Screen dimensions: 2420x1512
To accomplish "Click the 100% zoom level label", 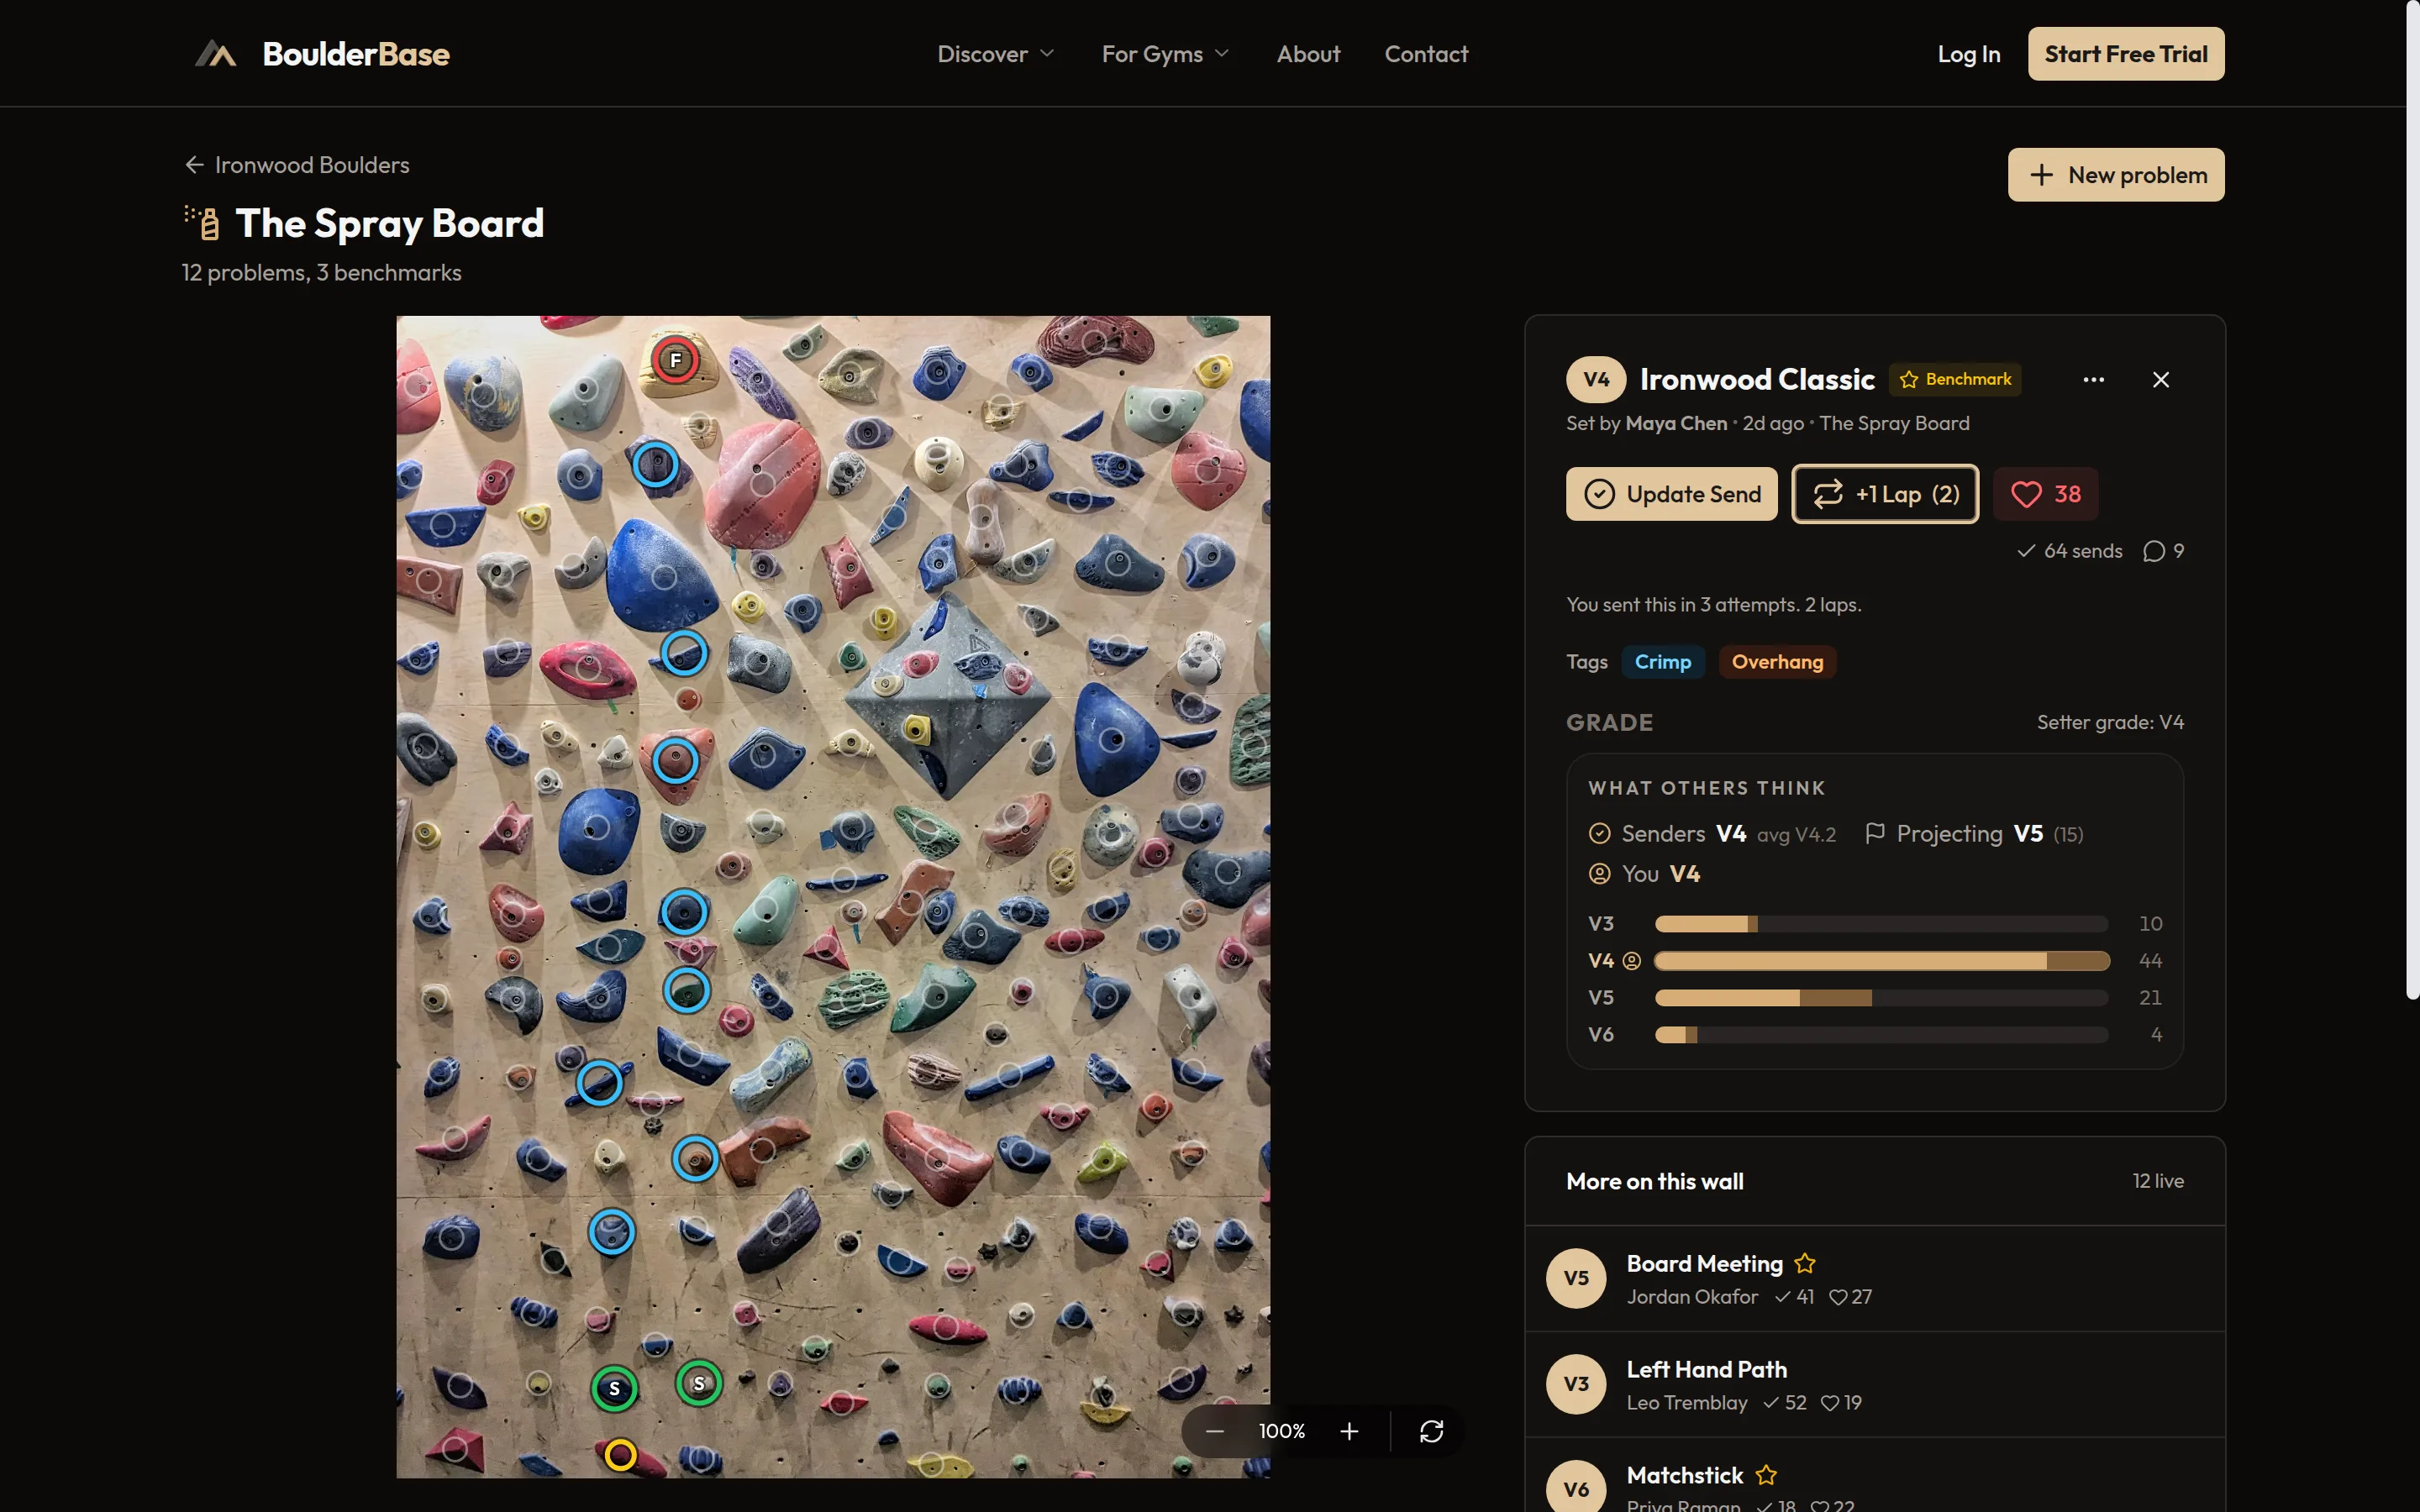I will (x=1282, y=1431).
